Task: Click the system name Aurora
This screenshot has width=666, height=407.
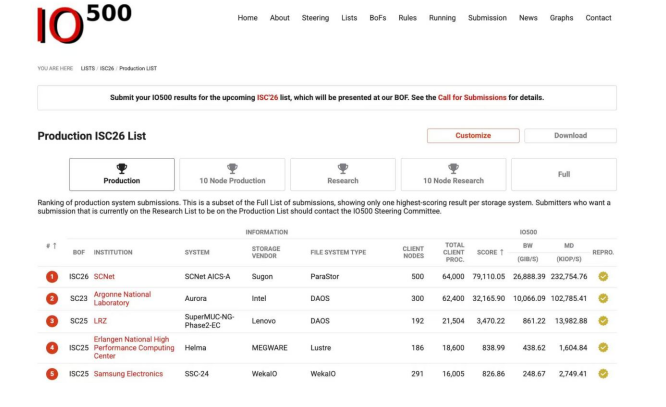Action: pos(195,299)
